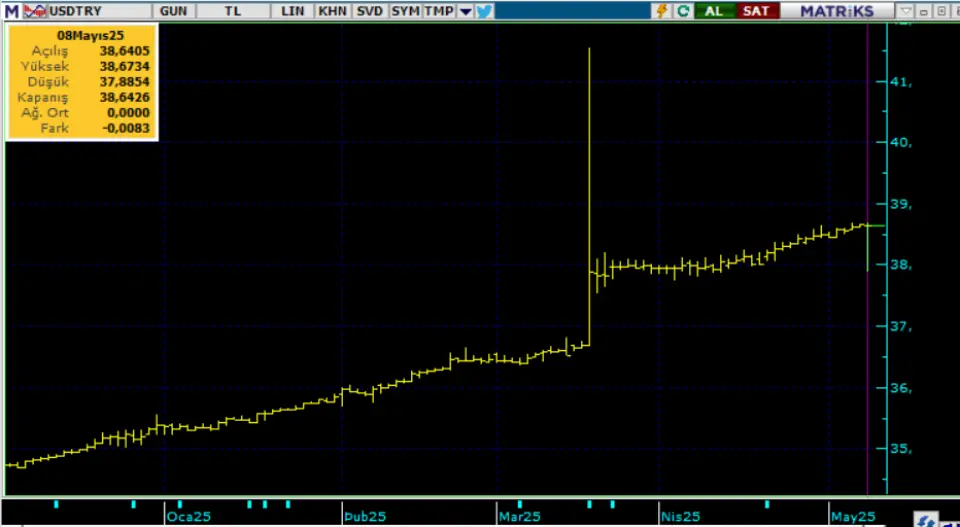Expand the dropdown arrow after TMP
Screen dimensions: 960x527
click(466, 11)
